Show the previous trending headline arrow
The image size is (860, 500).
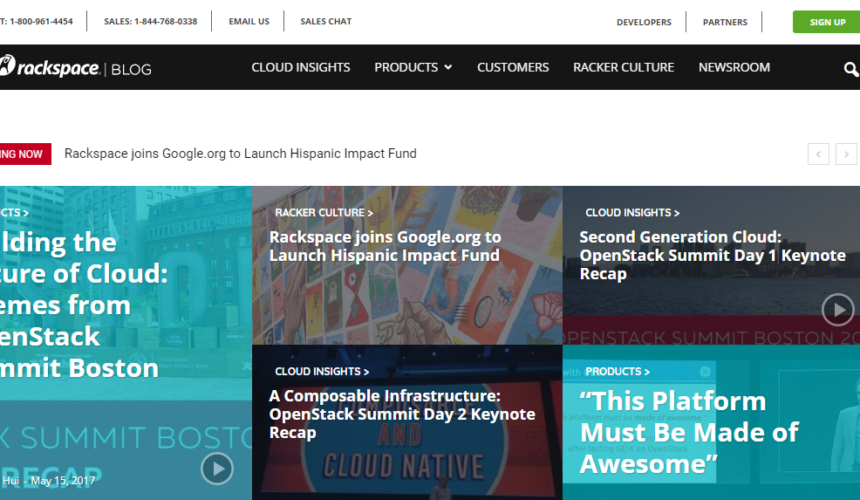click(x=818, y=154)
